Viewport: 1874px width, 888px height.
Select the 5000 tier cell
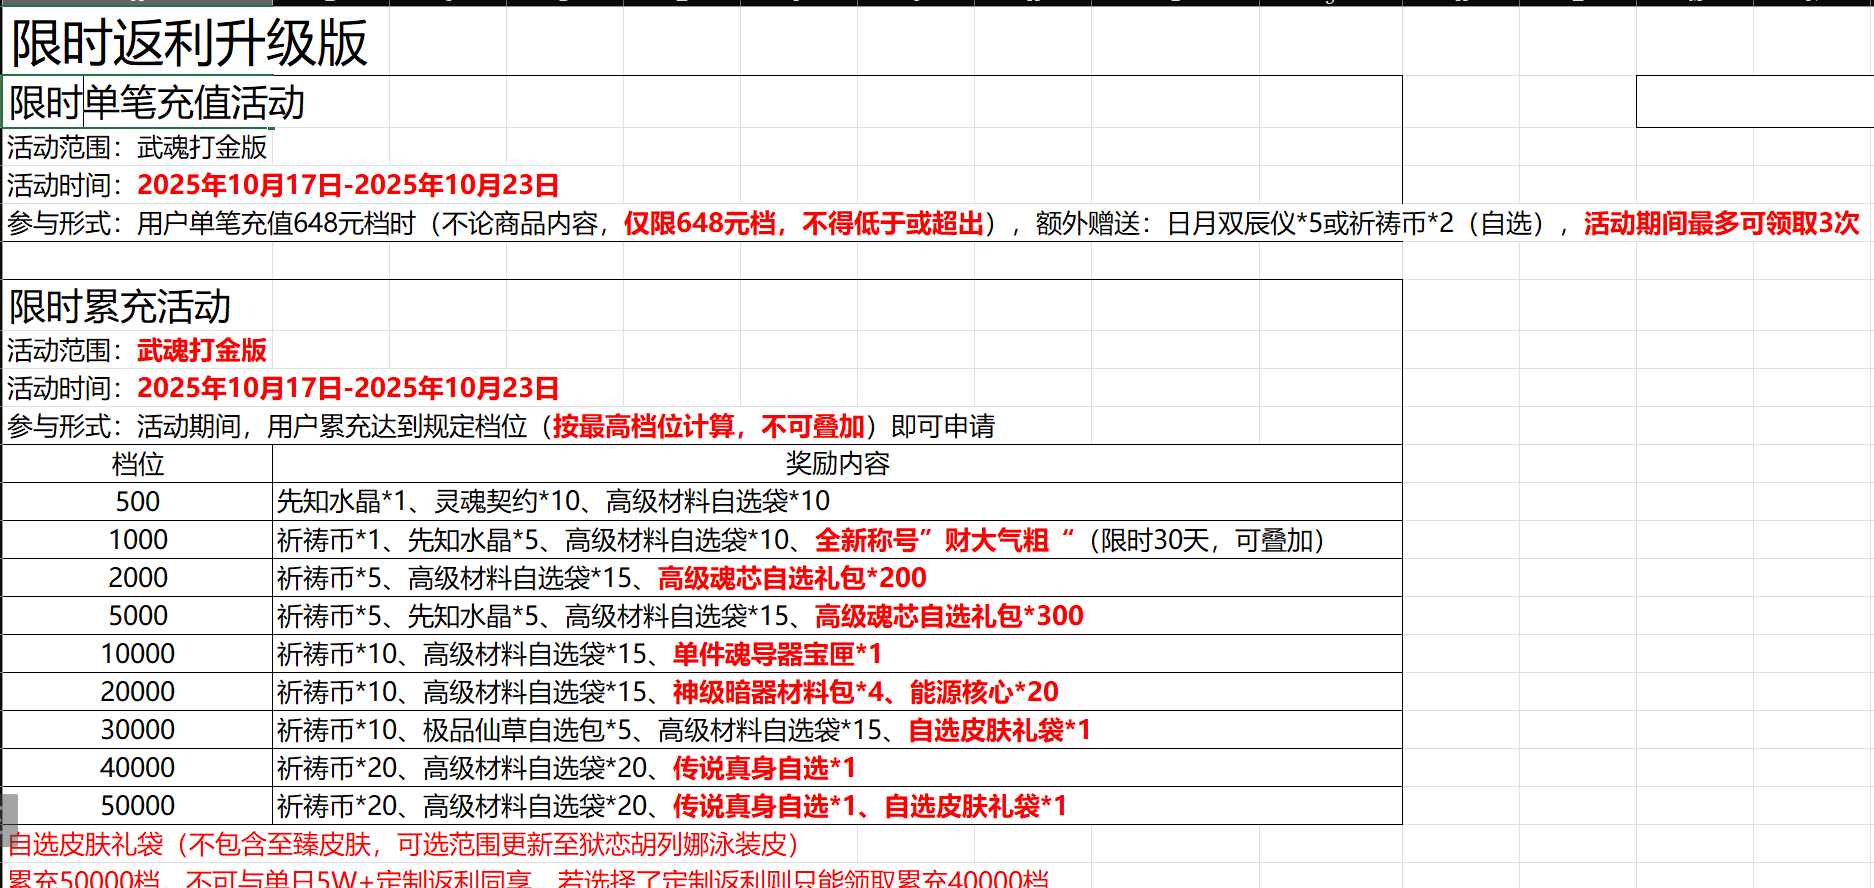(x=137, y=616)
